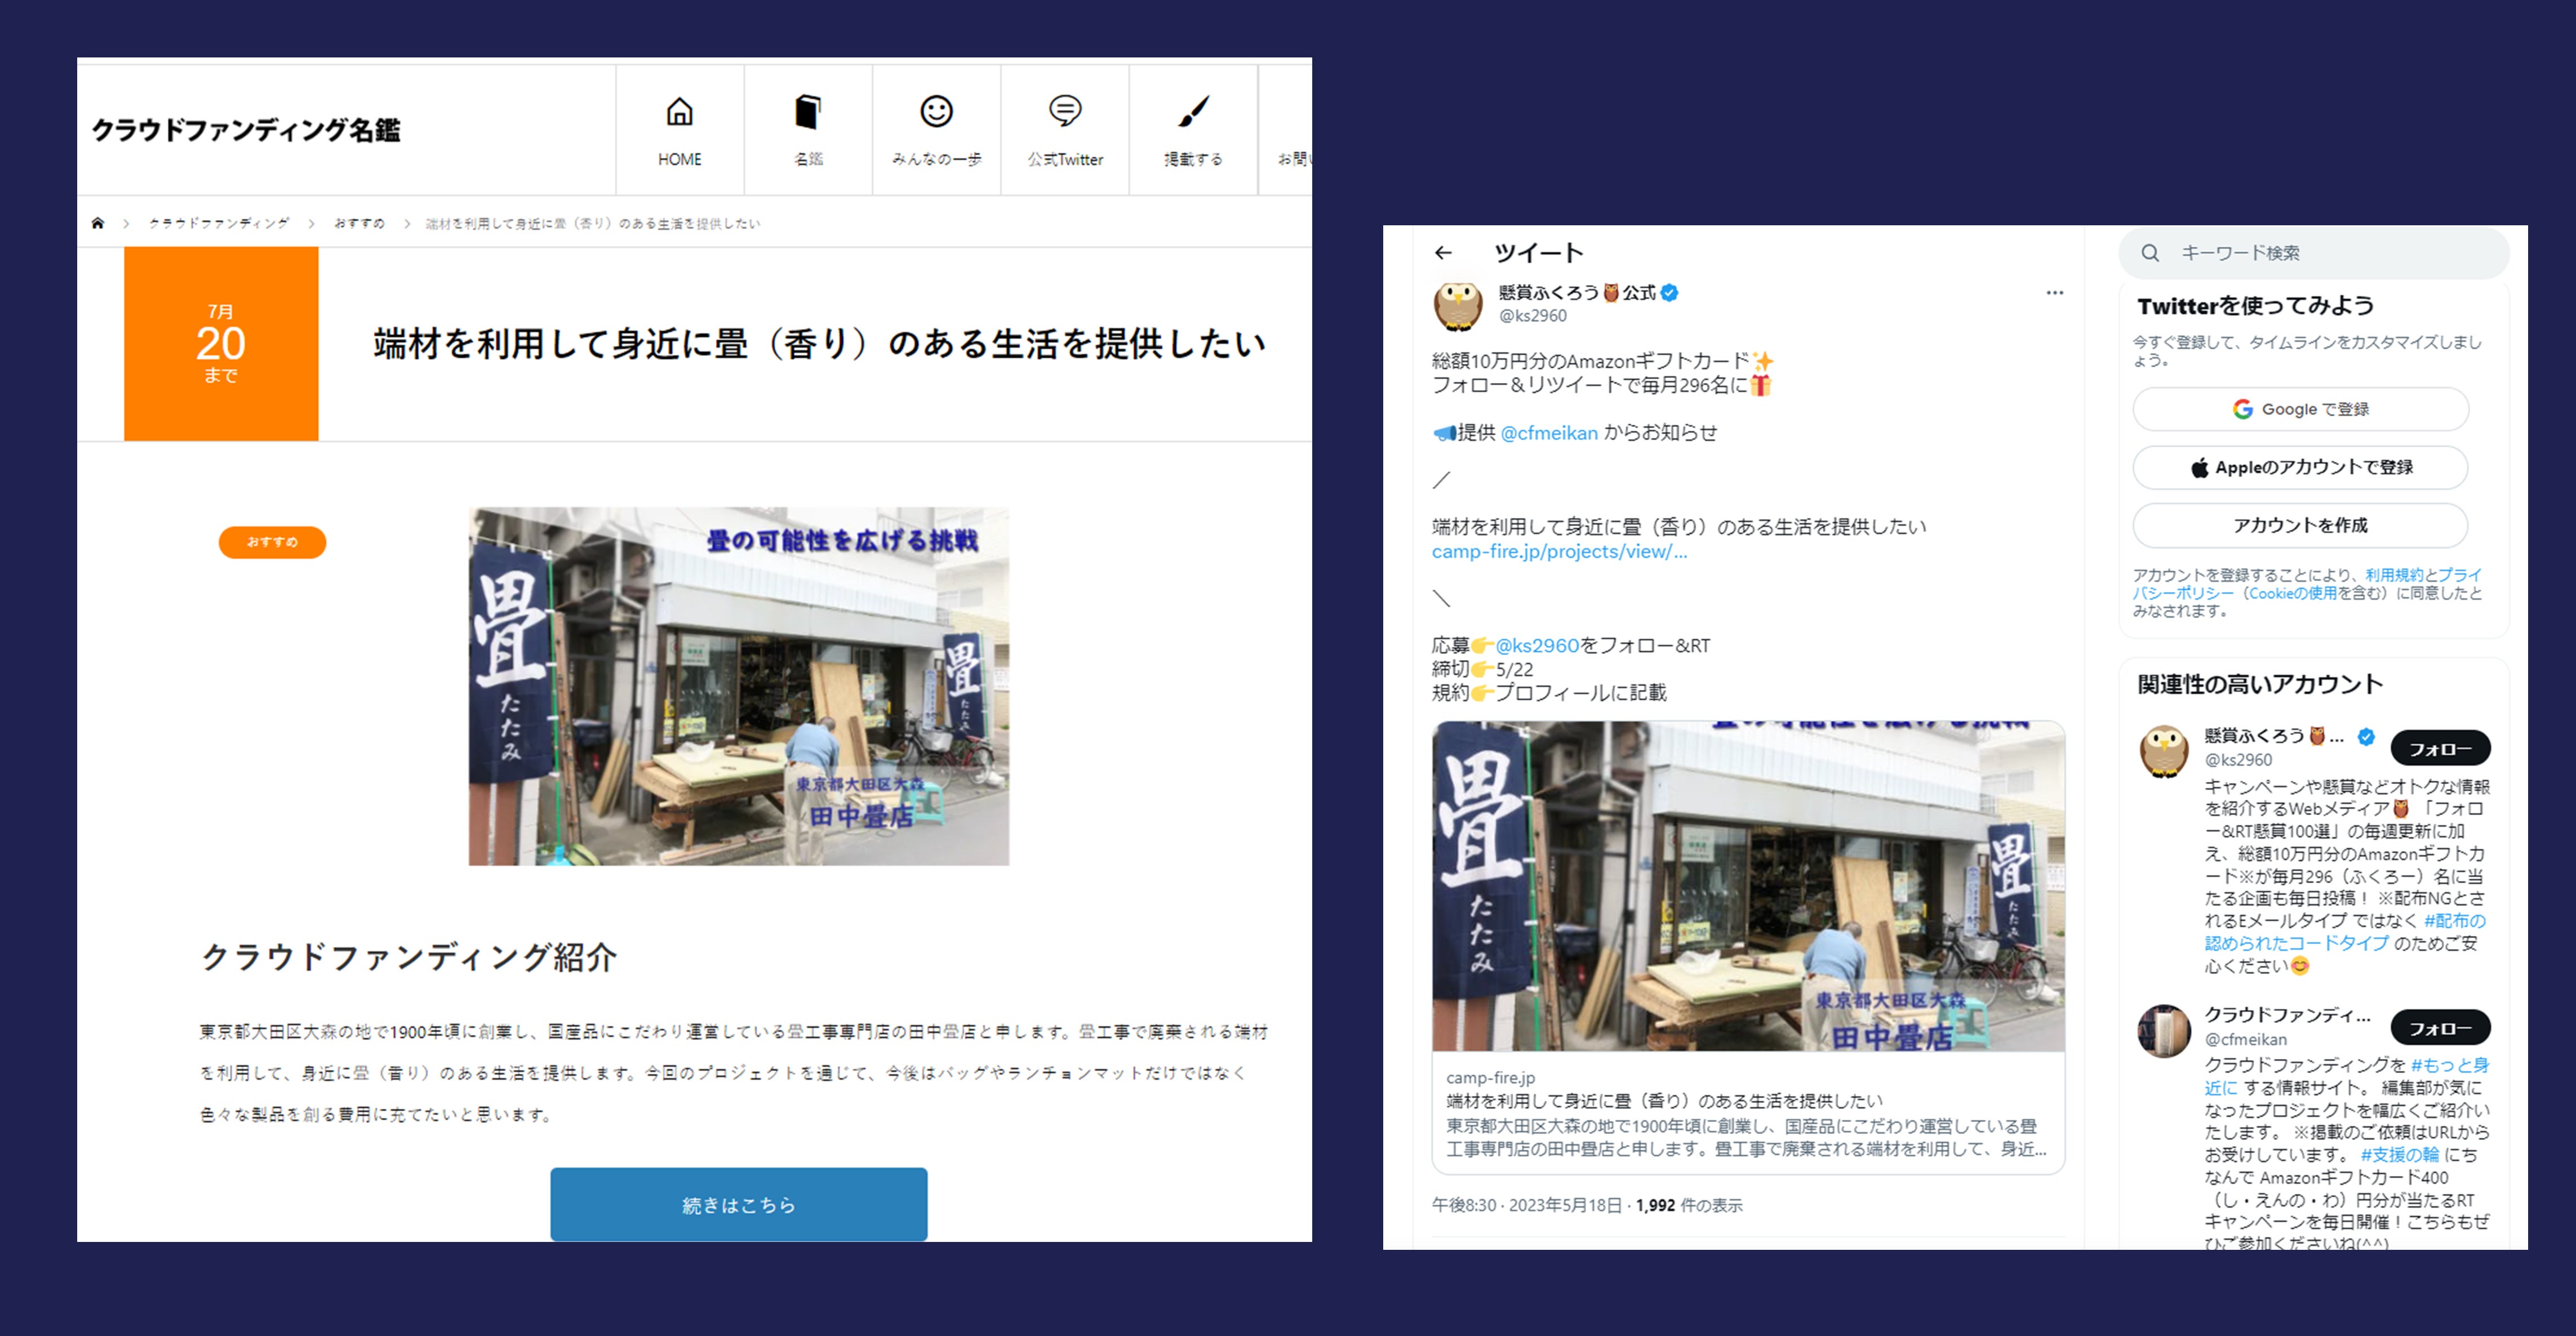Click the breadcrumb home icon

98,223
